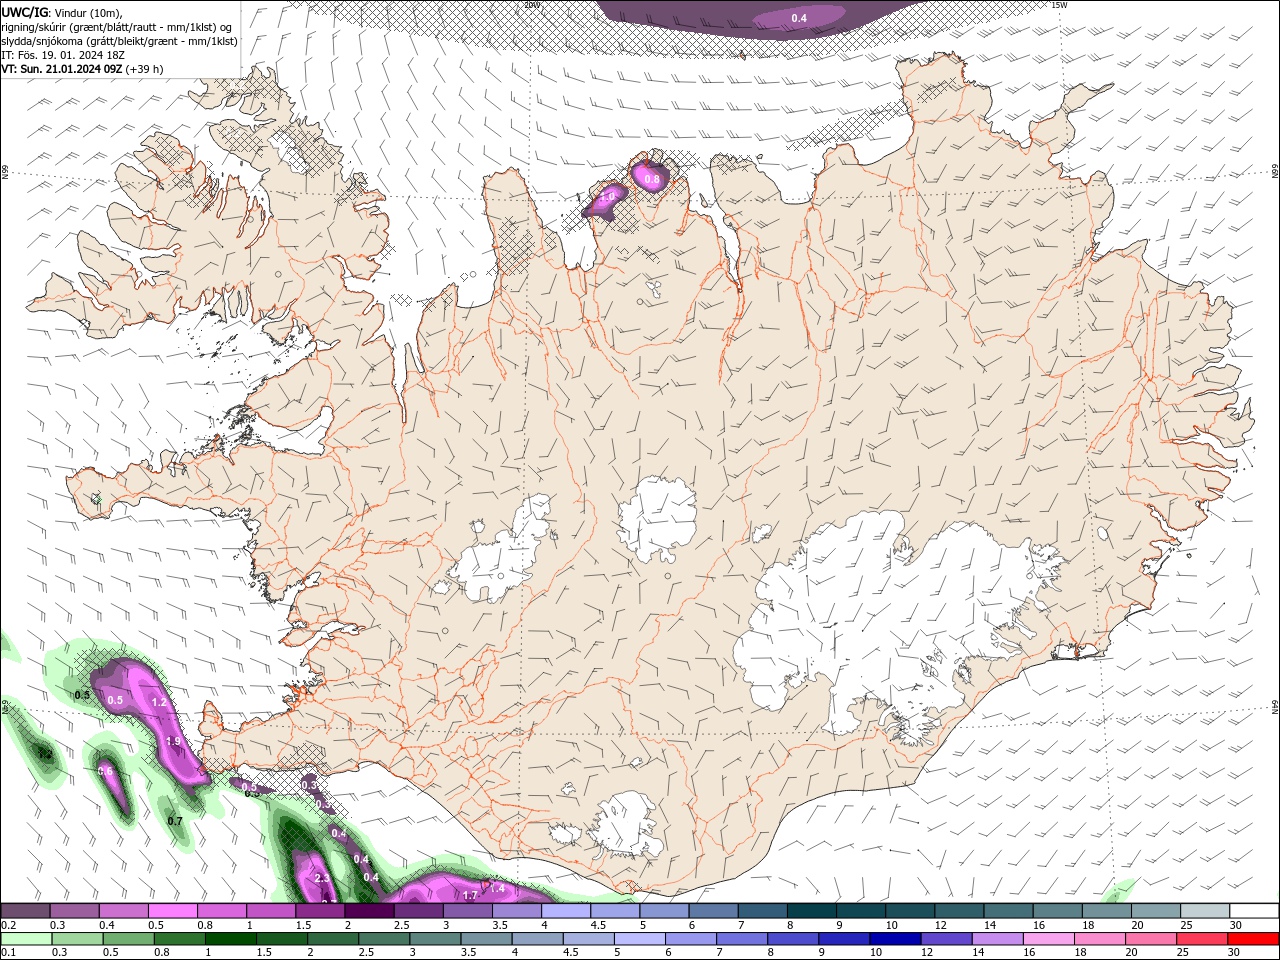Viewport: 1280px width, 960px height.
Task: Select the bright red swatch after 30 in the lower legend row
Action: click(1252, 939)
